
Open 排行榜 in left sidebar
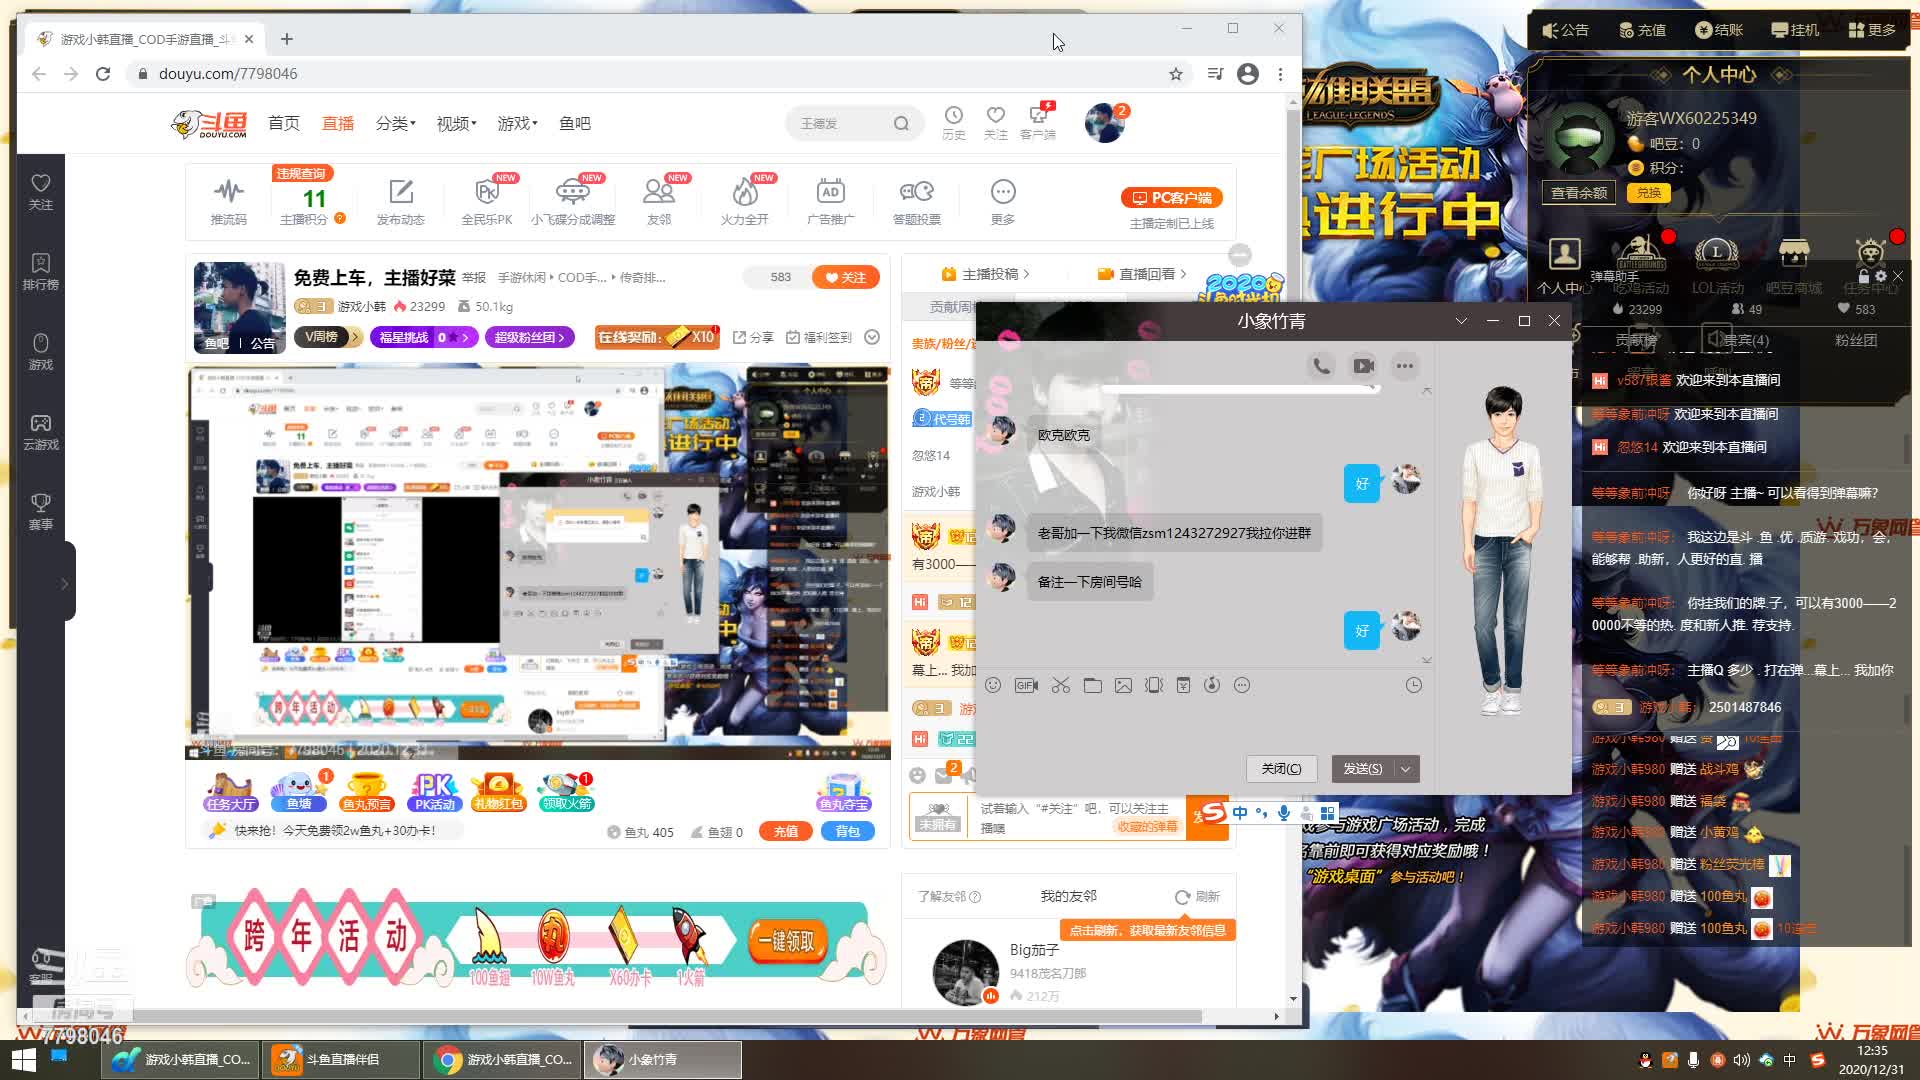[x=41, y=271]
